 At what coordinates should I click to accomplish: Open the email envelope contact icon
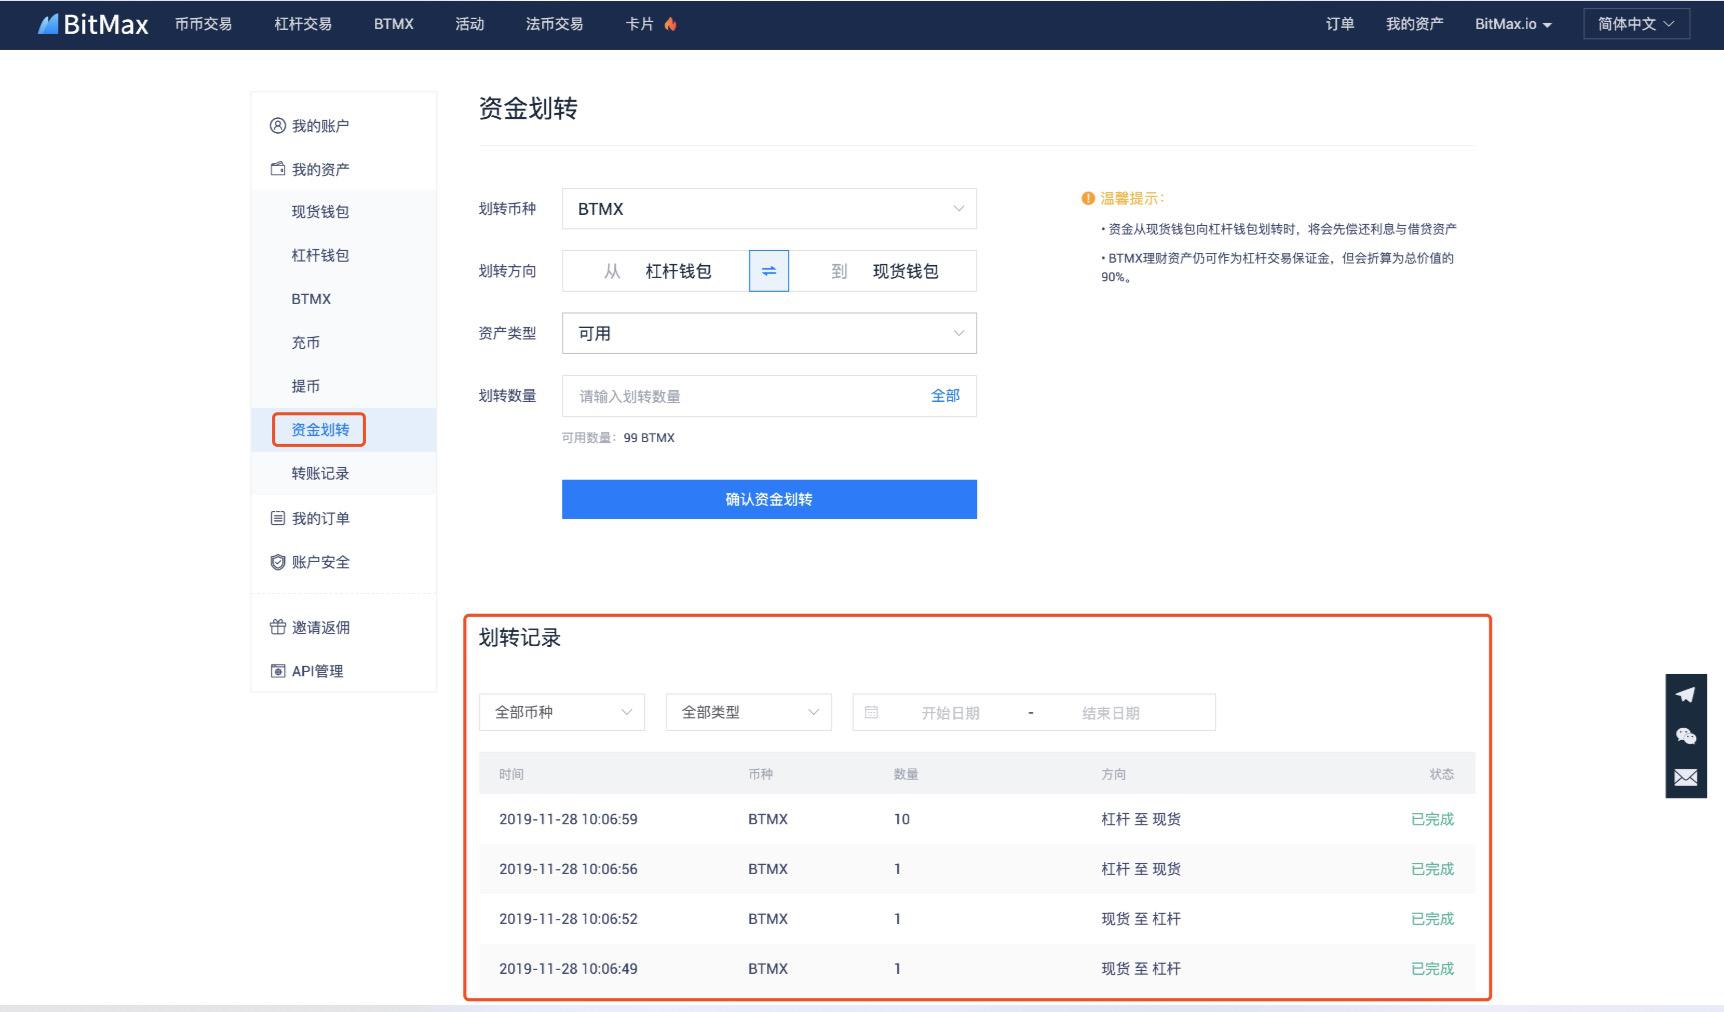[x=1686, y=777]
